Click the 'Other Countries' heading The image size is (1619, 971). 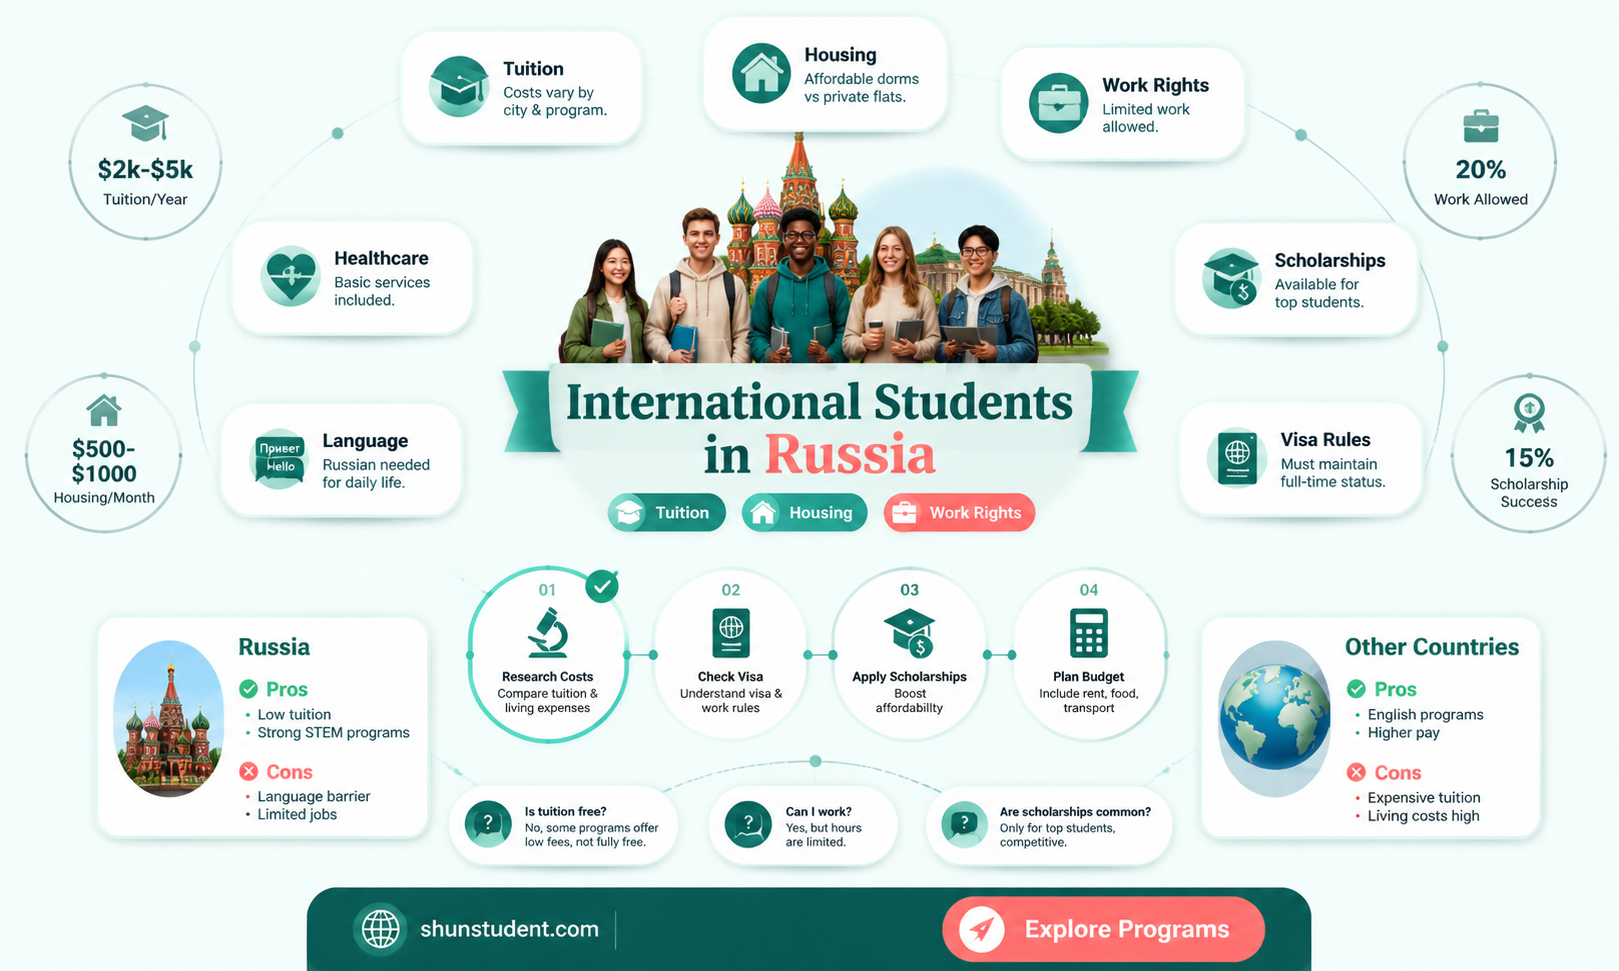click(1432, 647)
